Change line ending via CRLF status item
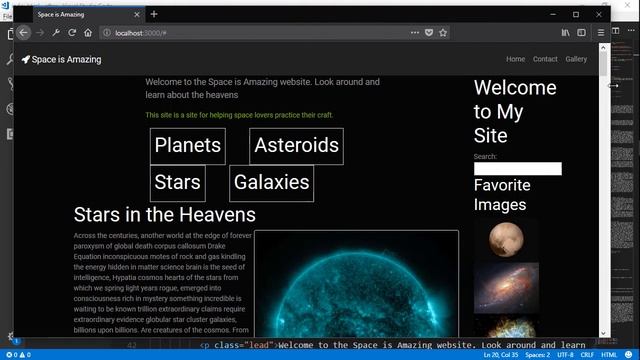The height and width of the screenshot is (360, 640). click(x=587, y=355)
